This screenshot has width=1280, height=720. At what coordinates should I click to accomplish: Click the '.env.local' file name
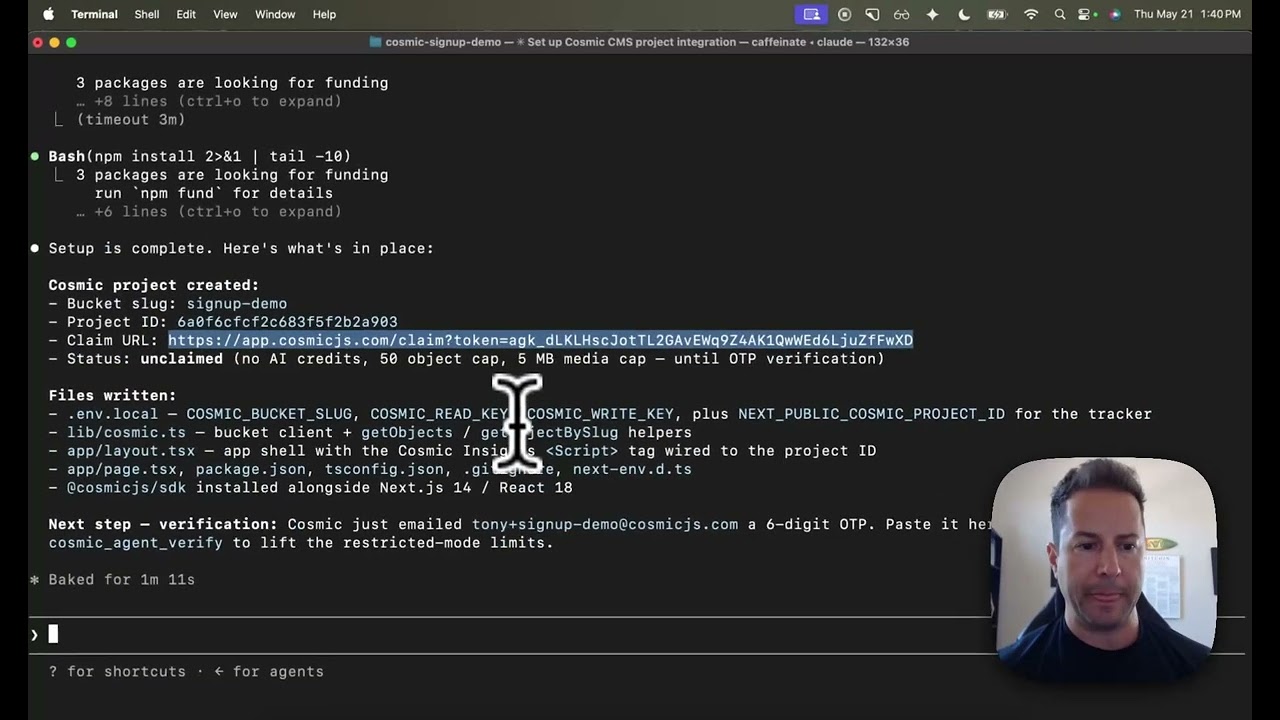coord(112,414)
